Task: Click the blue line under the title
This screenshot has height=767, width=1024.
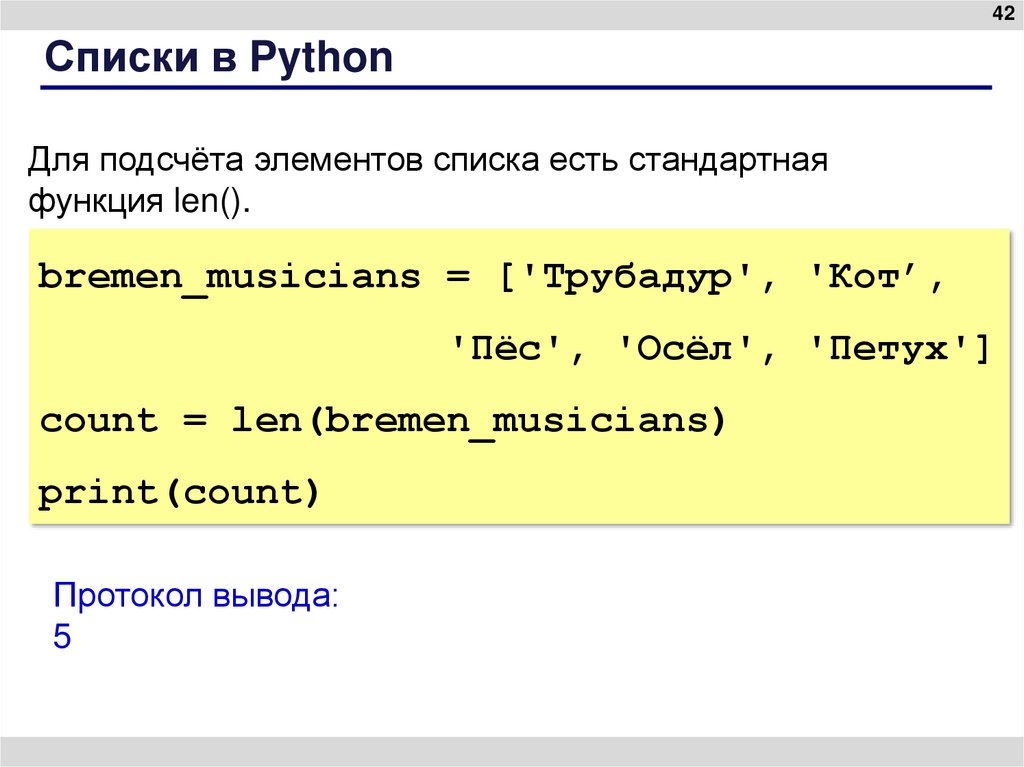Action: 516,89
